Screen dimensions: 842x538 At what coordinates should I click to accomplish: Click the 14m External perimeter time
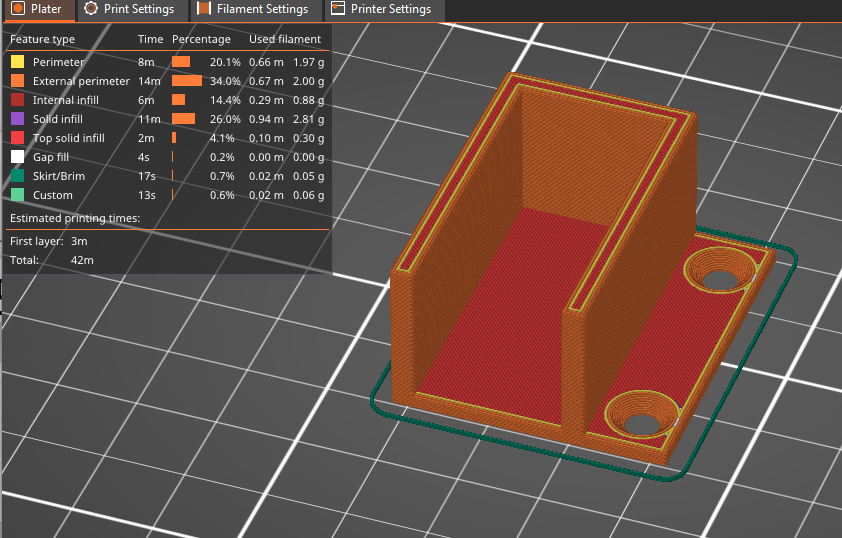149,81
